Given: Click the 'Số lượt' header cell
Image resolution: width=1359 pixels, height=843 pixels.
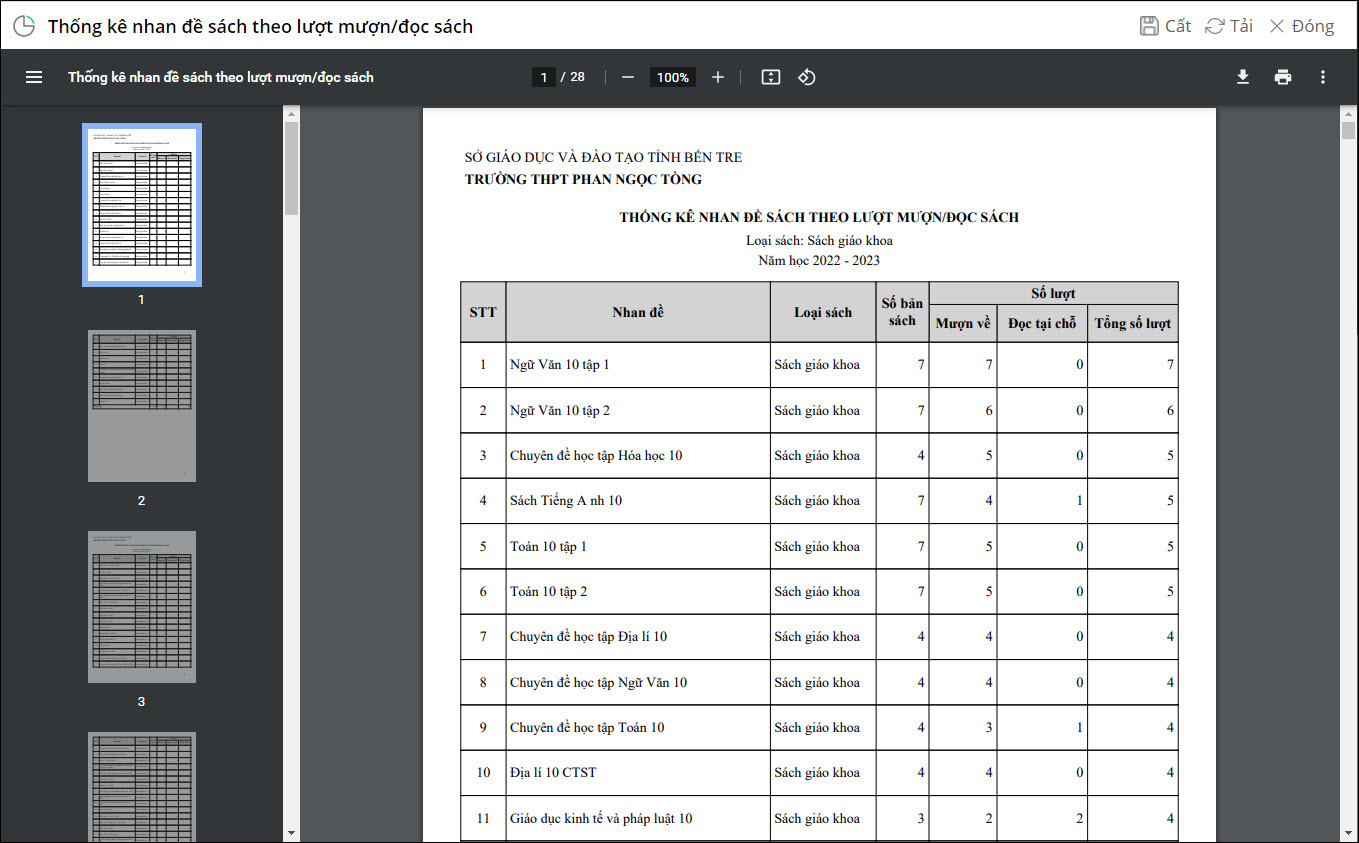Looking at the screenshot, I should point(1053,293).
